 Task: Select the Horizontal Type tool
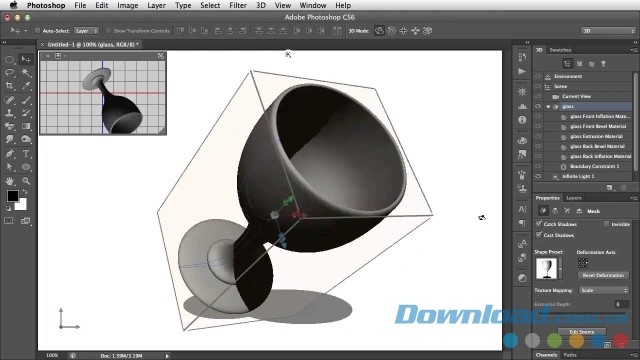(26, 153)
